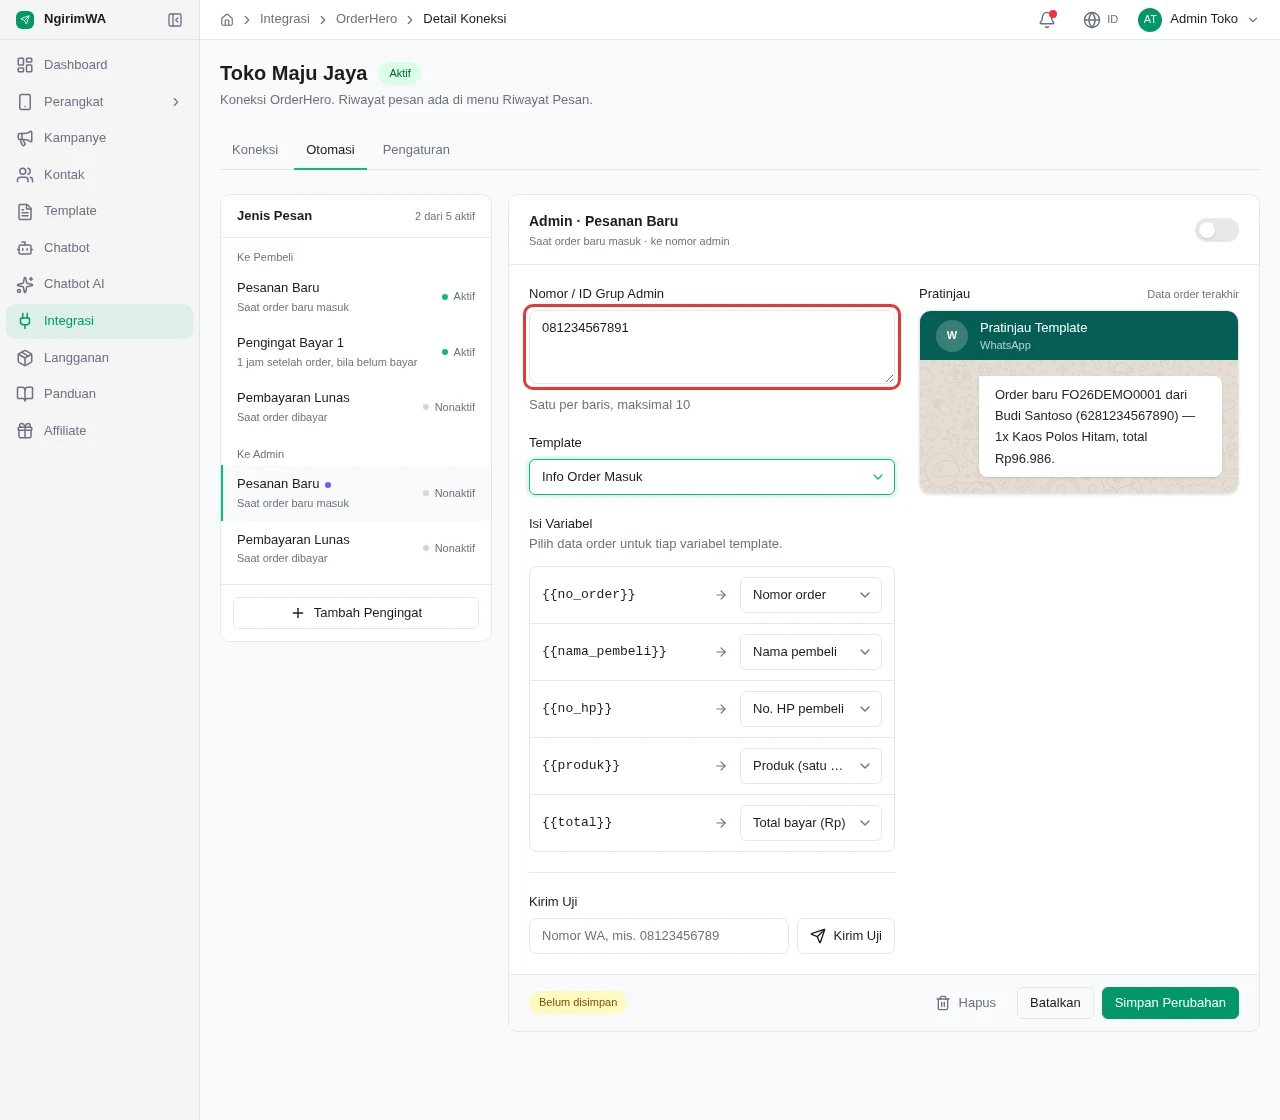
Task: Open Chatbot in the sidebar
Action: tap(99, 248)
